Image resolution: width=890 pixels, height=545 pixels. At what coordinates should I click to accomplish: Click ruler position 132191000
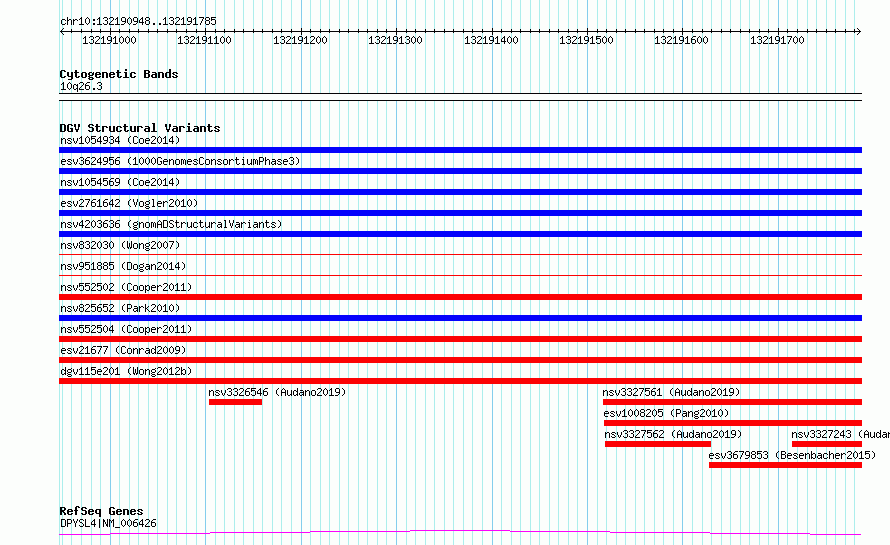[110, 40]
